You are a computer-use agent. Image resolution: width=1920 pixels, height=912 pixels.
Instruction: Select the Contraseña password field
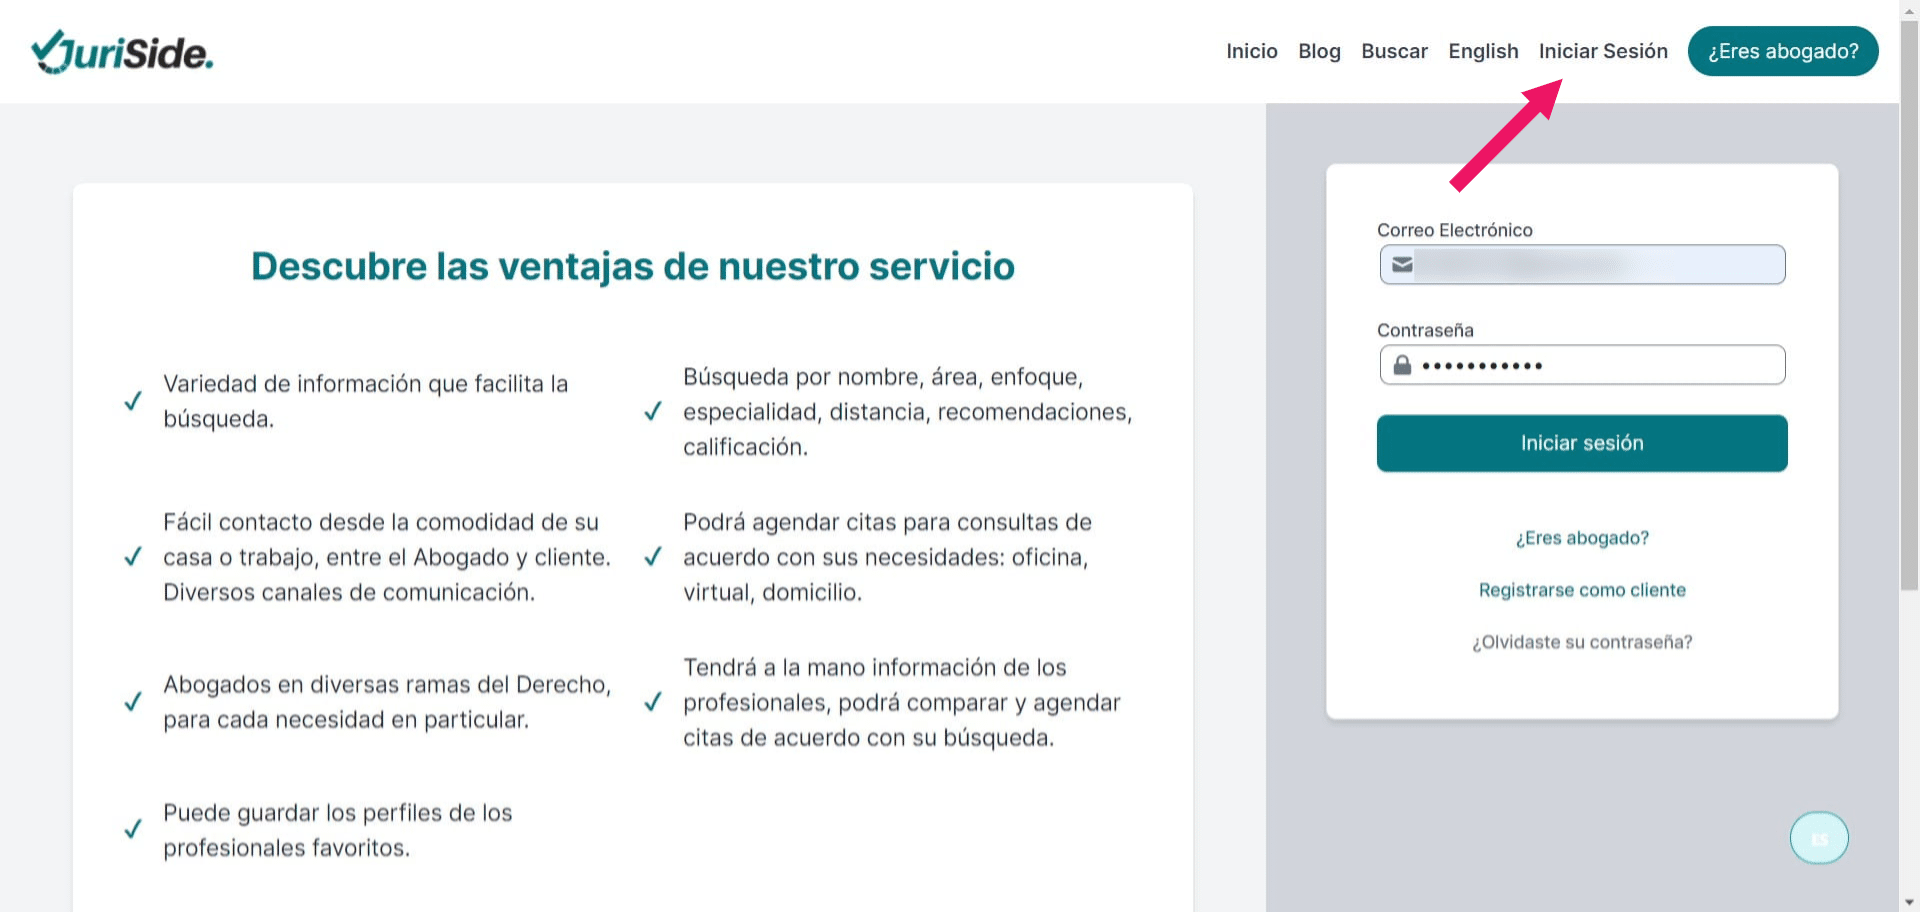[x=1581, y=365]
